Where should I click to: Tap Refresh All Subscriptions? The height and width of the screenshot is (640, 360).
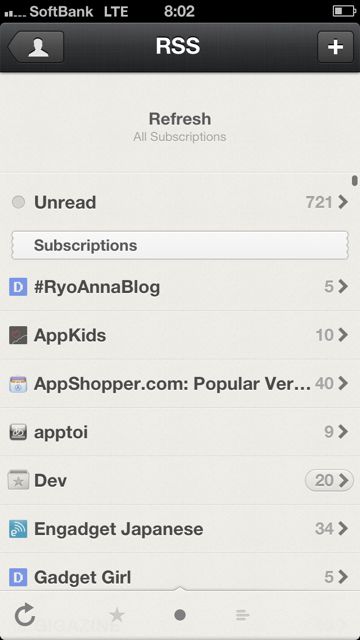click(x=180, y=126)
